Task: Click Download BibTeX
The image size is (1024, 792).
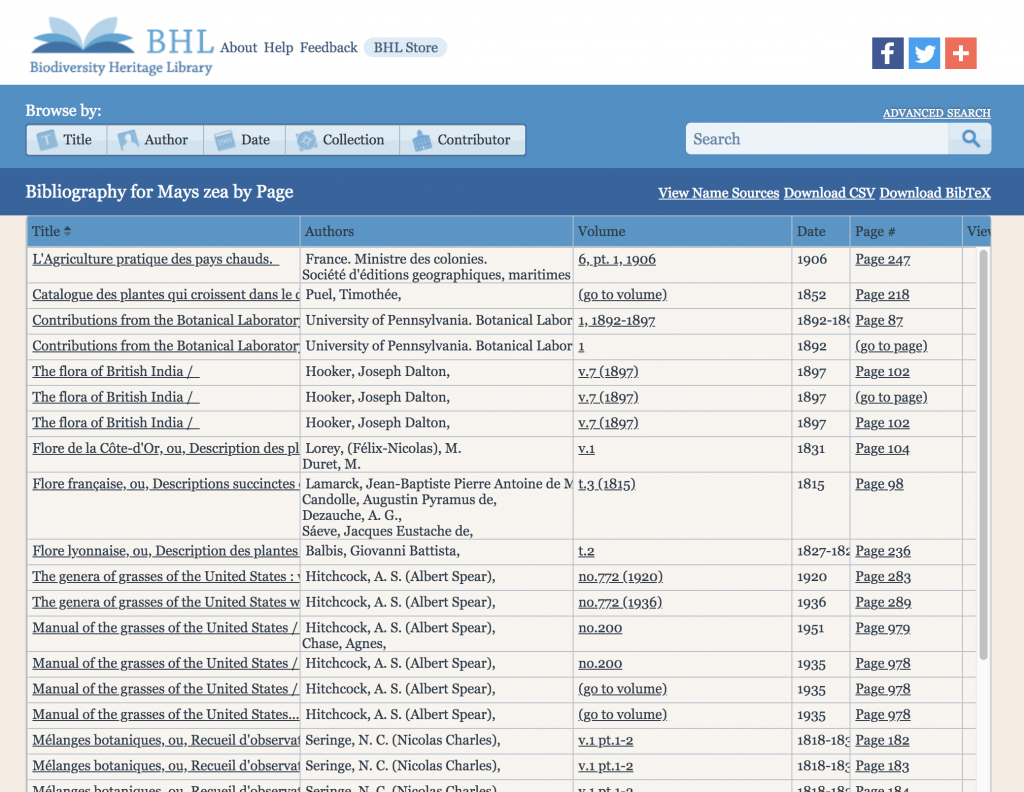Action: point(934,192)
